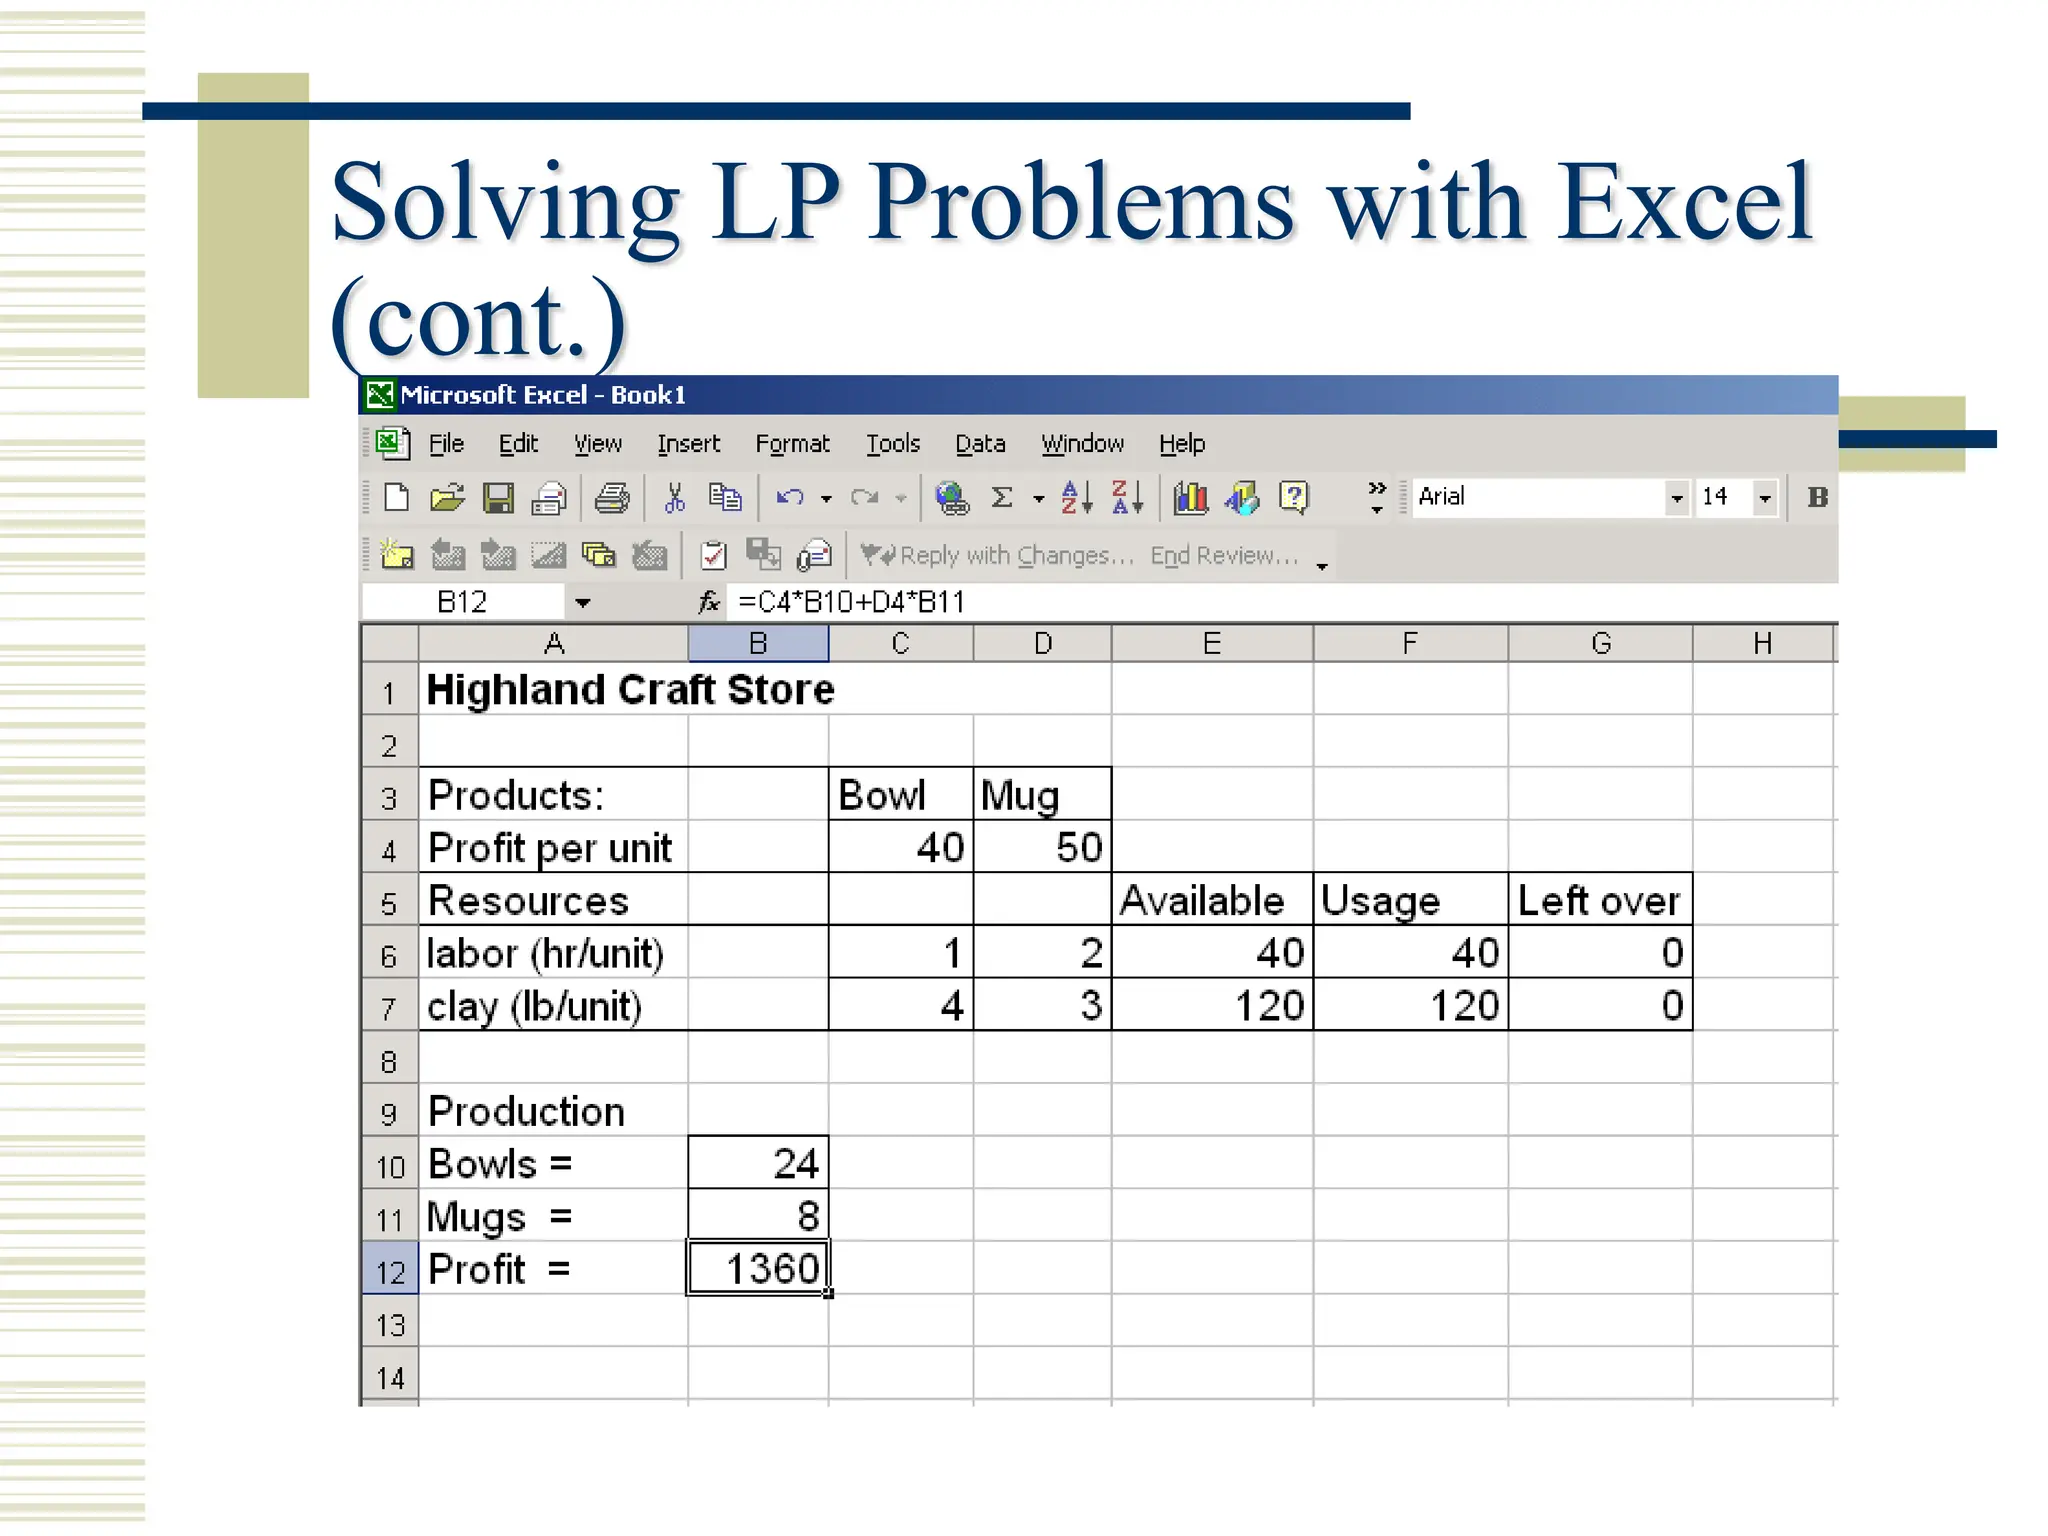Select column B header
Screen dimensions: 2048x1536
coord(758,643)
